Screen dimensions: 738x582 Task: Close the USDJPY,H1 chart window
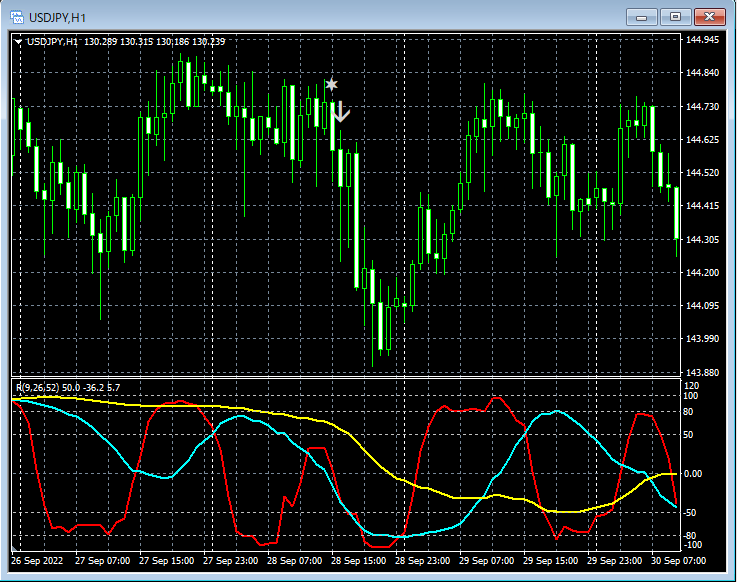(711, 16)
